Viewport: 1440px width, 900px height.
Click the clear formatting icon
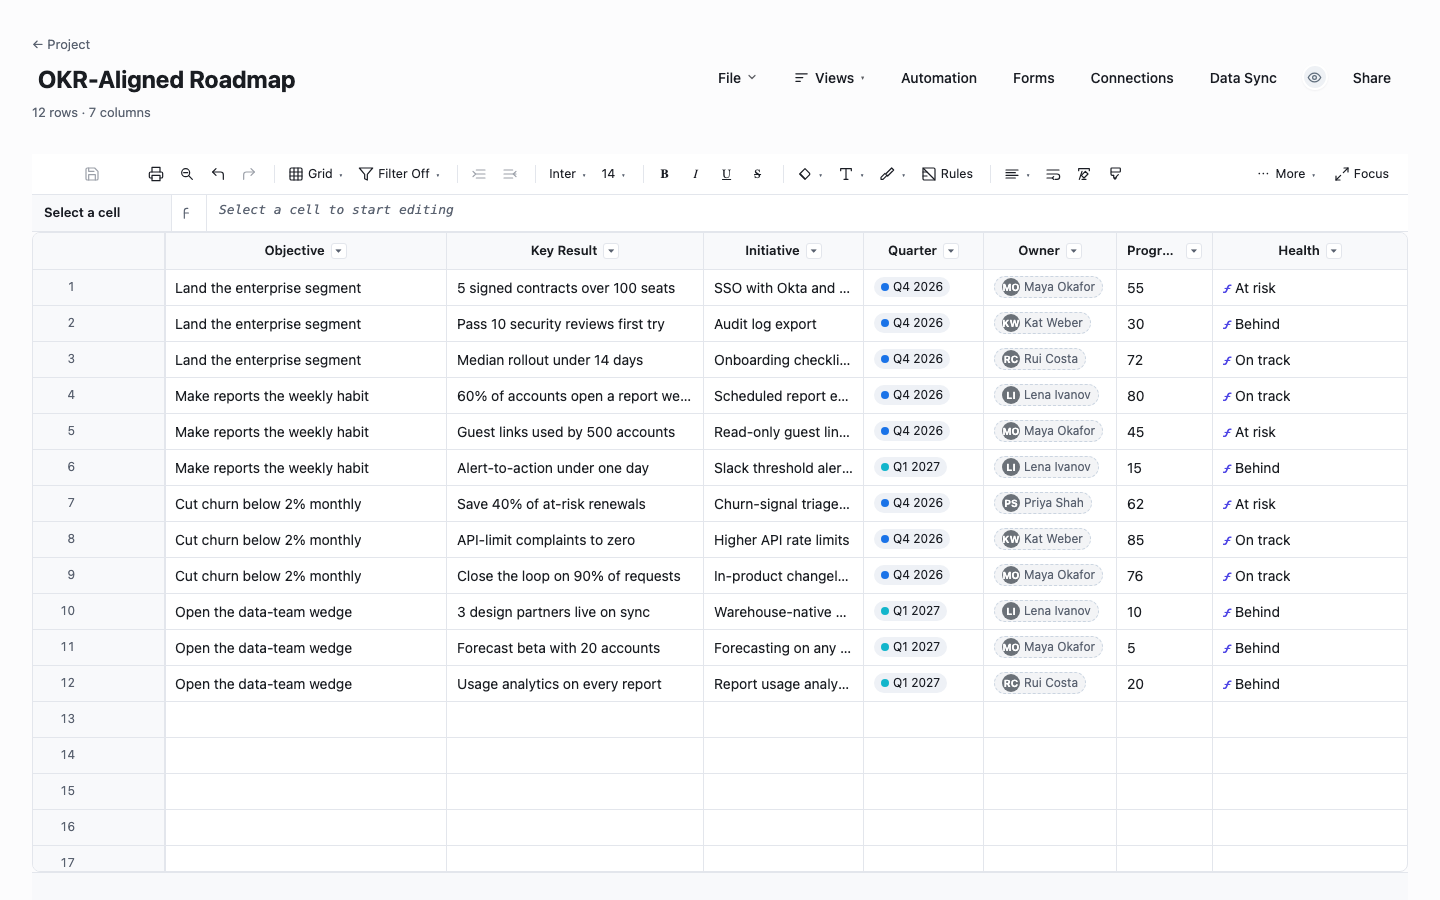click(1084, 174)
